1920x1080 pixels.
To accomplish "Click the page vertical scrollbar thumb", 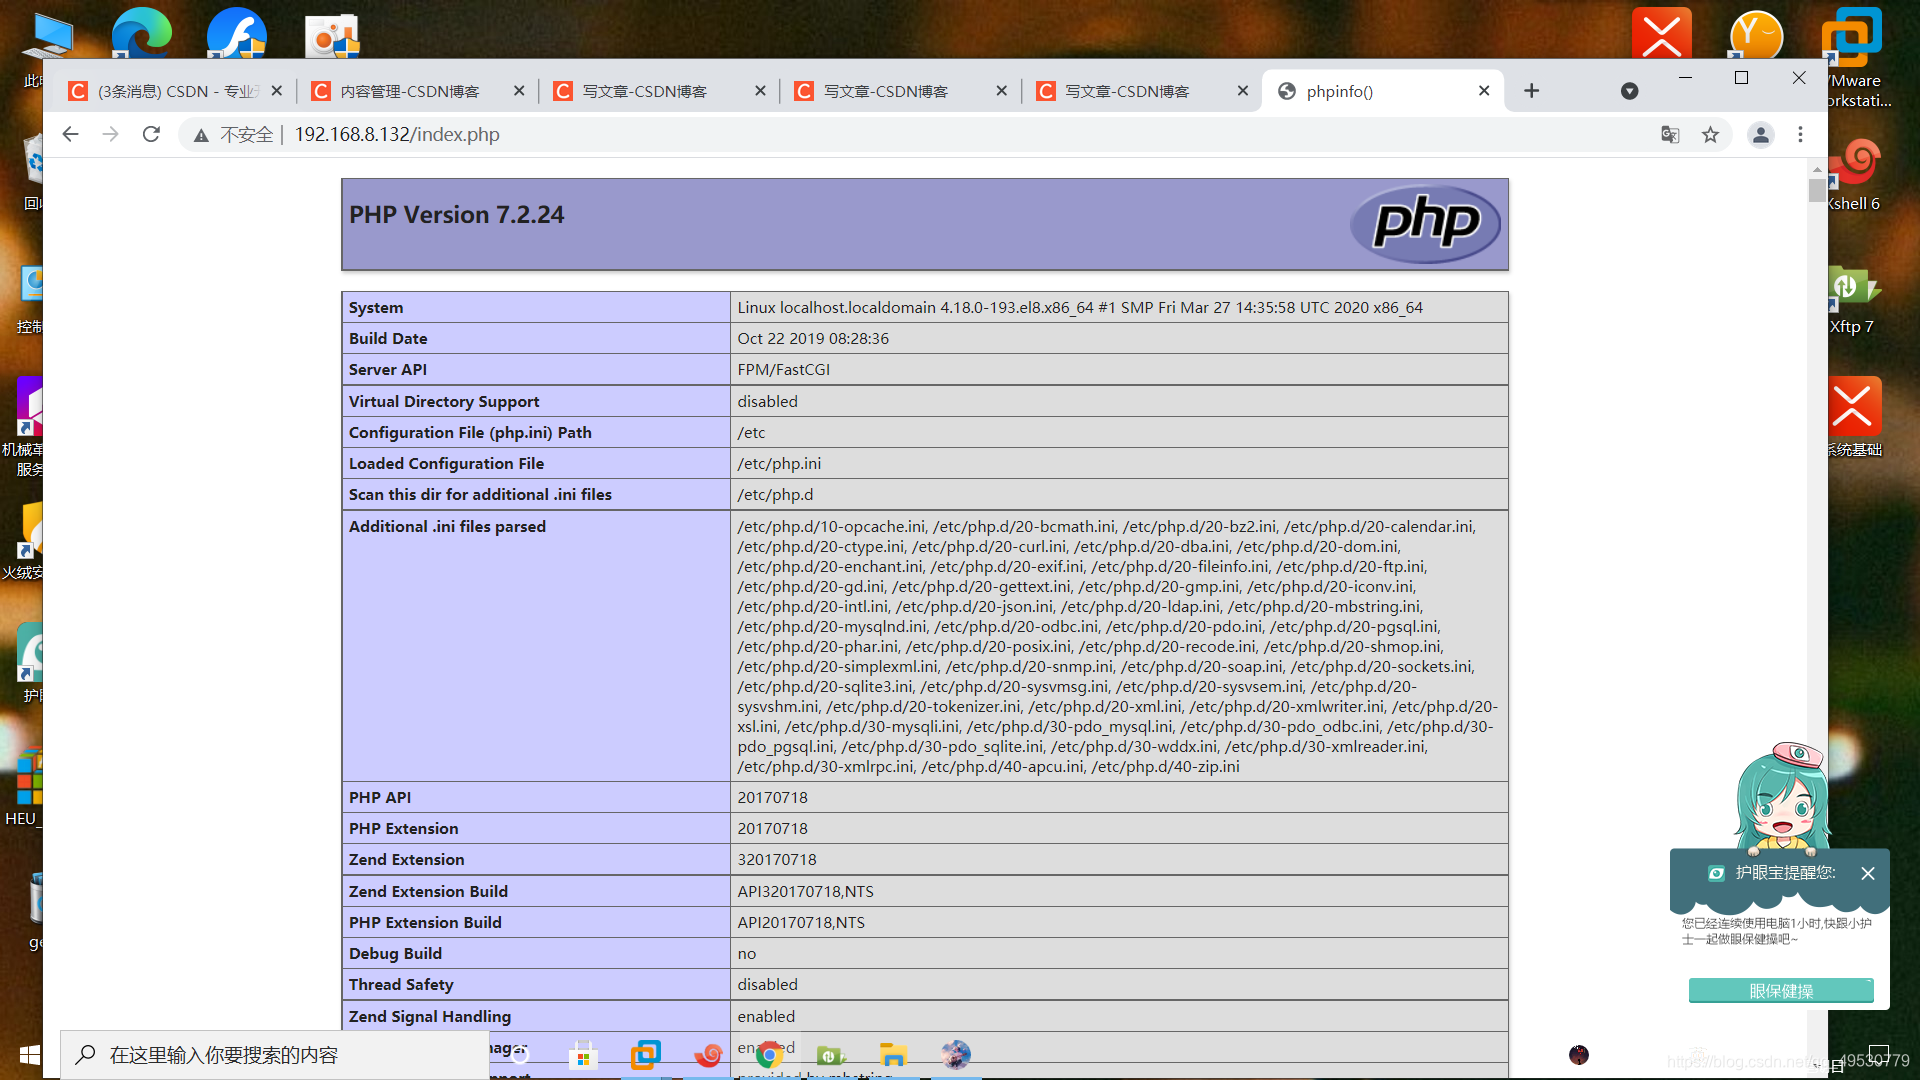I will [x=1816, y=190].
